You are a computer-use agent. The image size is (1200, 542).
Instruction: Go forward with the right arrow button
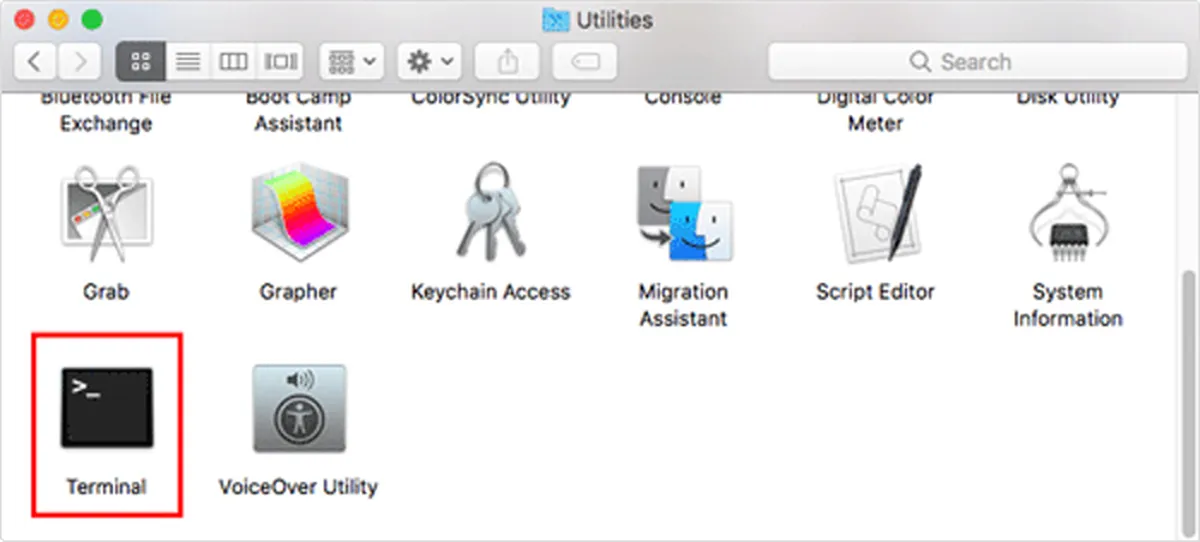(79, 62)
